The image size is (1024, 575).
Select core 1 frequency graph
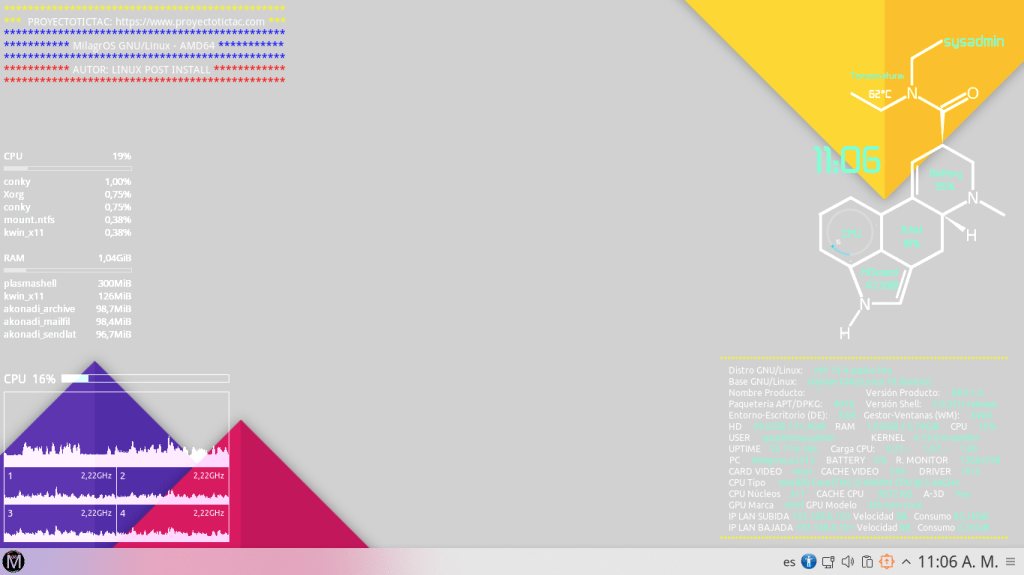point(60,487)
